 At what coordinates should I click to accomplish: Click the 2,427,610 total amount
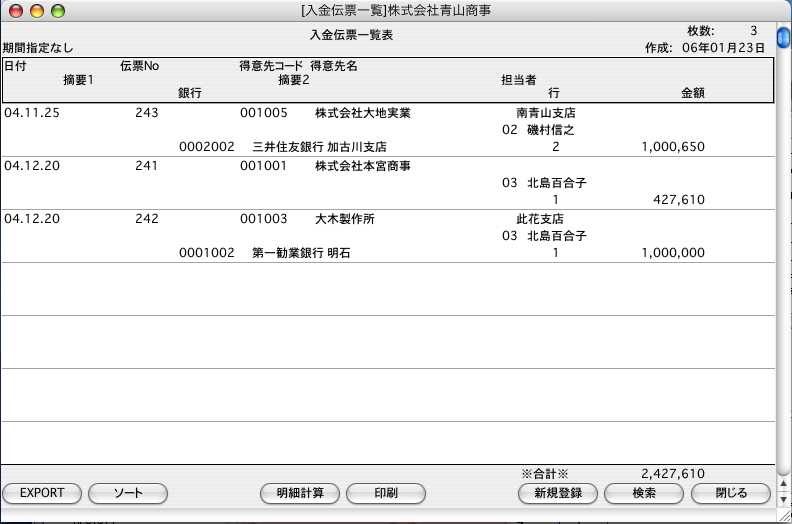(x=672, y=473)
